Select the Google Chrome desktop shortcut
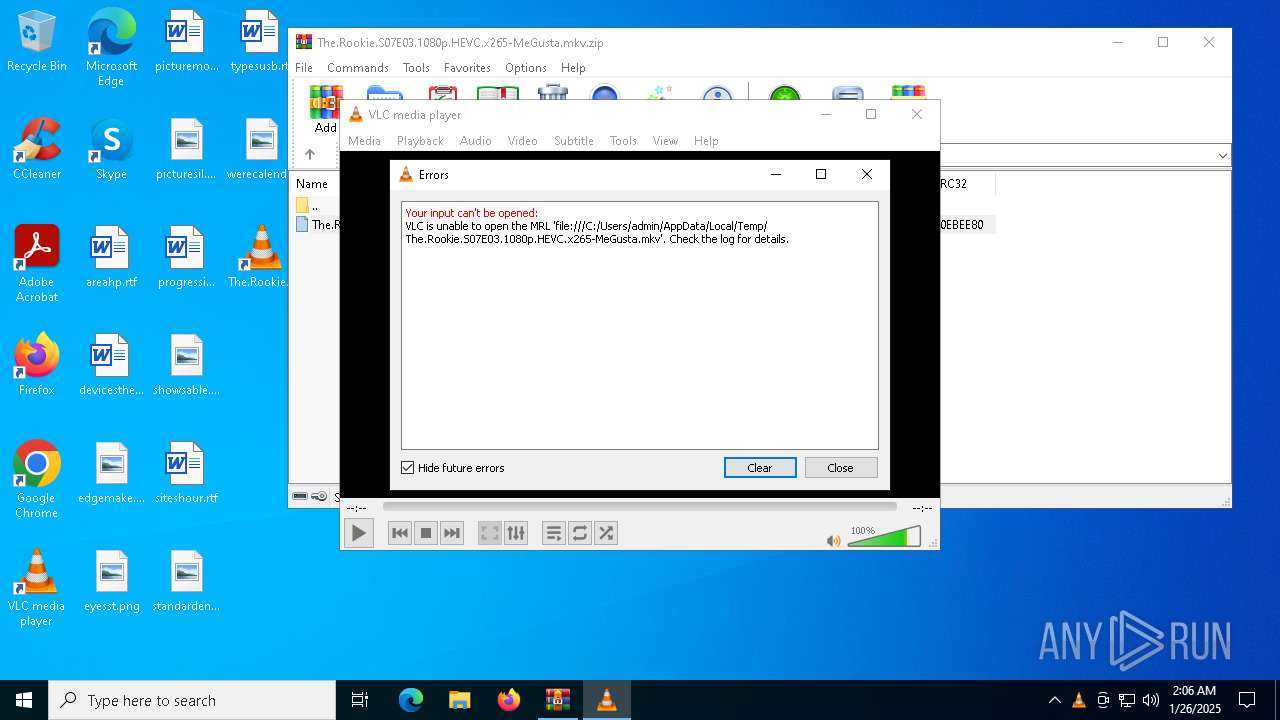This screenshot has width=1280, height=720. coord(37,480)
